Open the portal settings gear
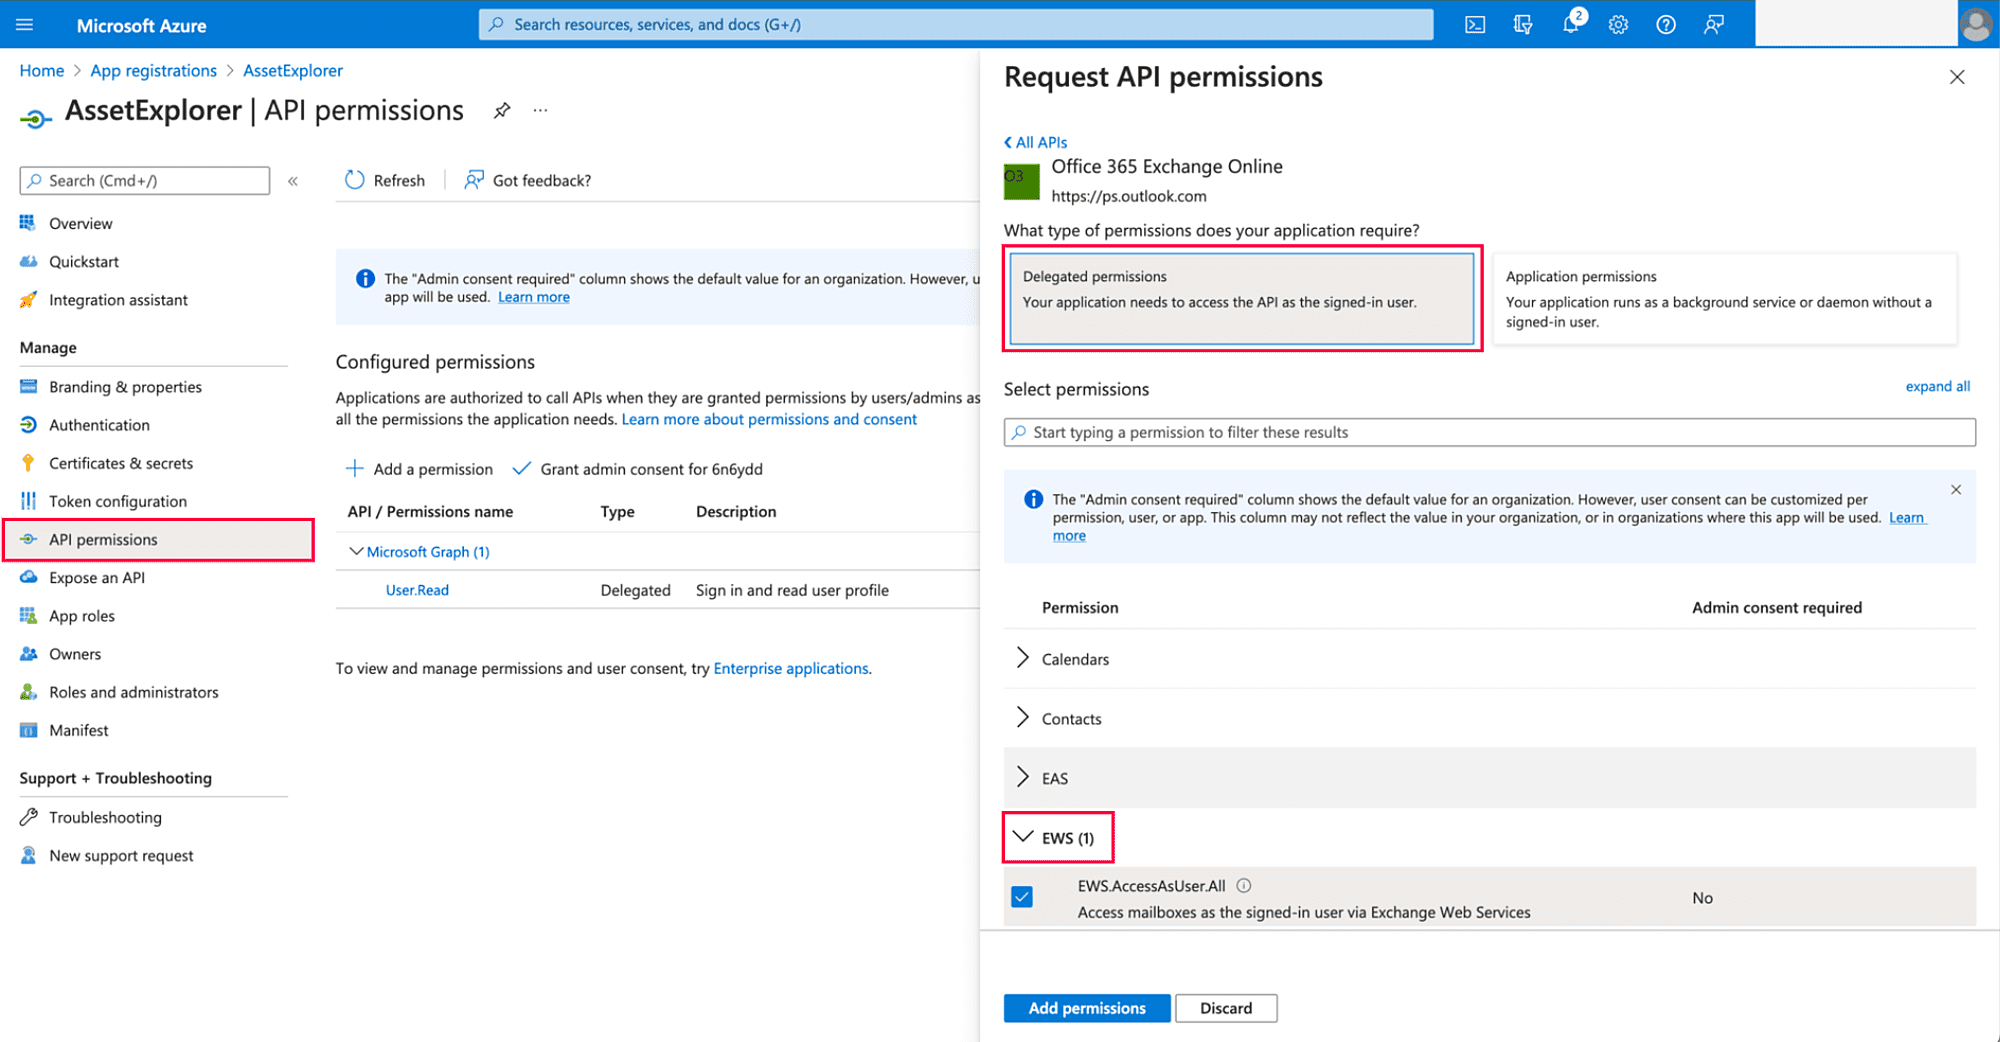Screen dimensions: 2000x1042 (x=1618, y=25)
